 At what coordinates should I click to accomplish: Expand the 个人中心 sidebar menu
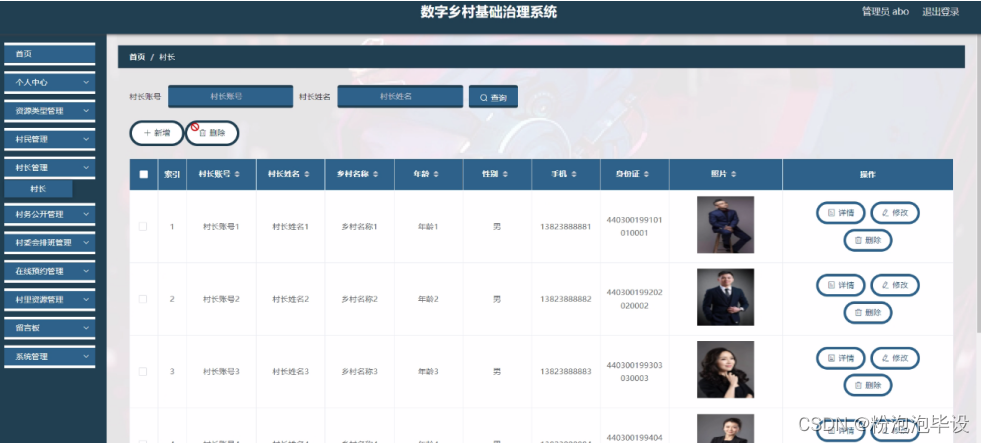(50, 82)
